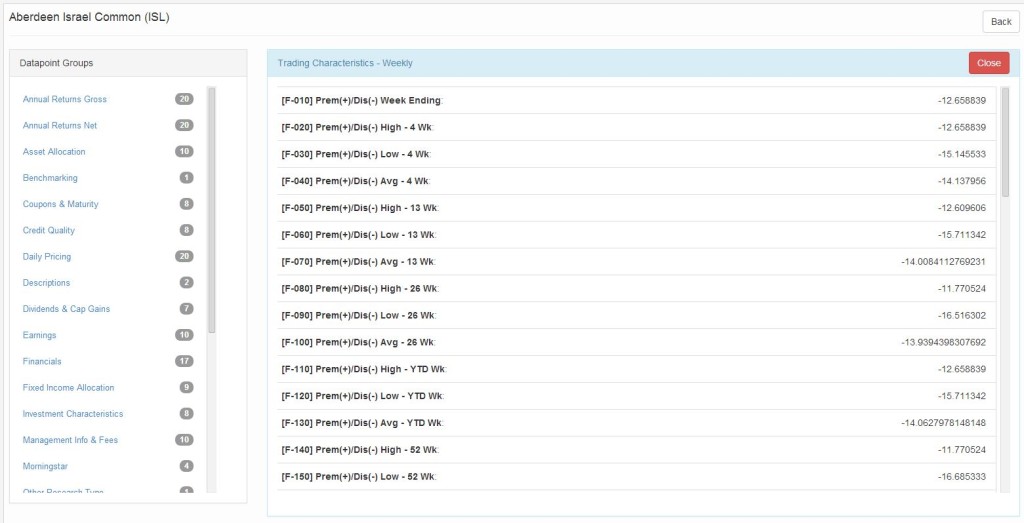
Task: Click the 10 badge beside Management Info & Fees
Action: [184, 440]
